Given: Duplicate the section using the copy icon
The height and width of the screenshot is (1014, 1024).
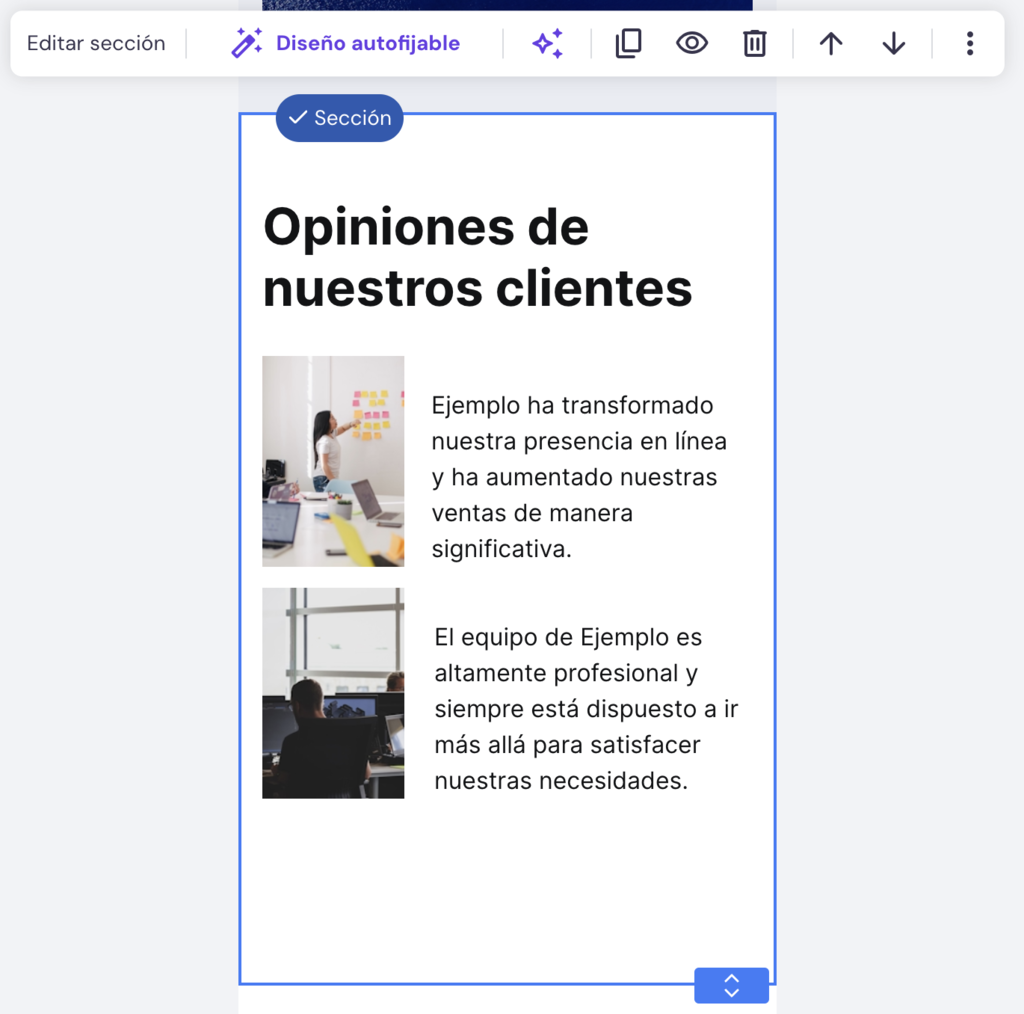Looking at the screenshot, I should (628, 43).
